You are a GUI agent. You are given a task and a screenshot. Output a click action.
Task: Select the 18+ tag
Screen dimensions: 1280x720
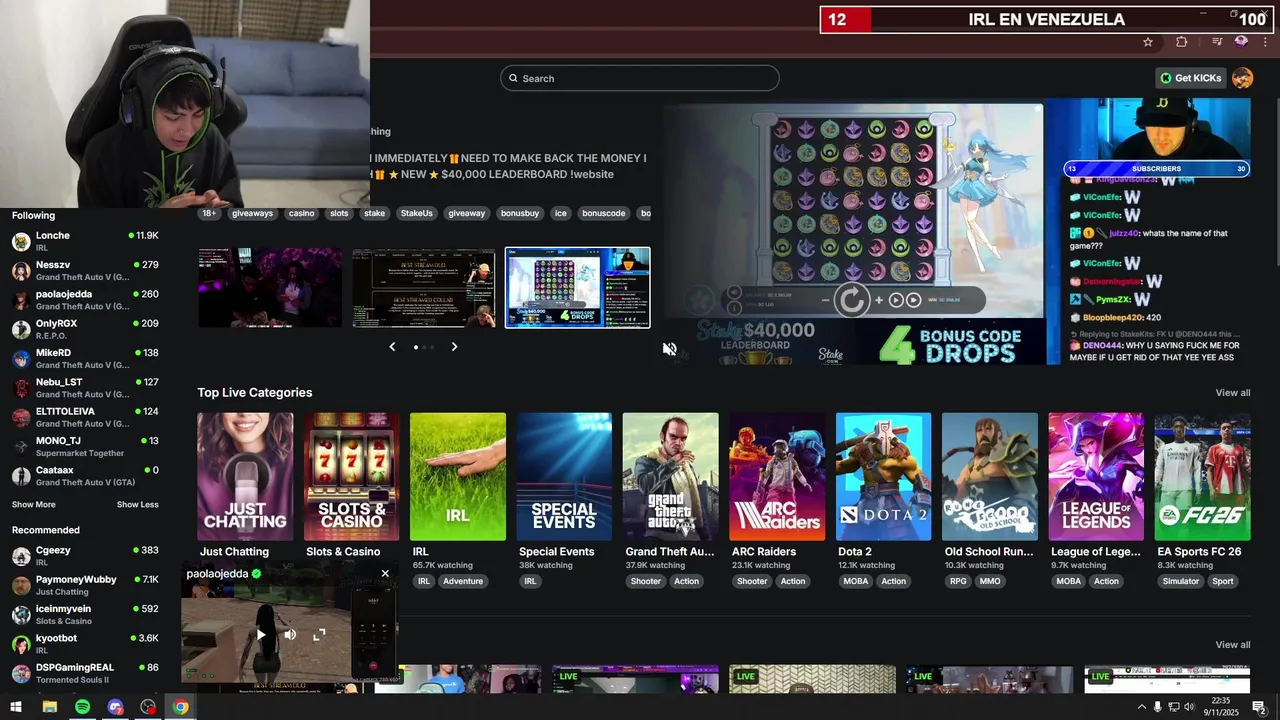[209, 213]
